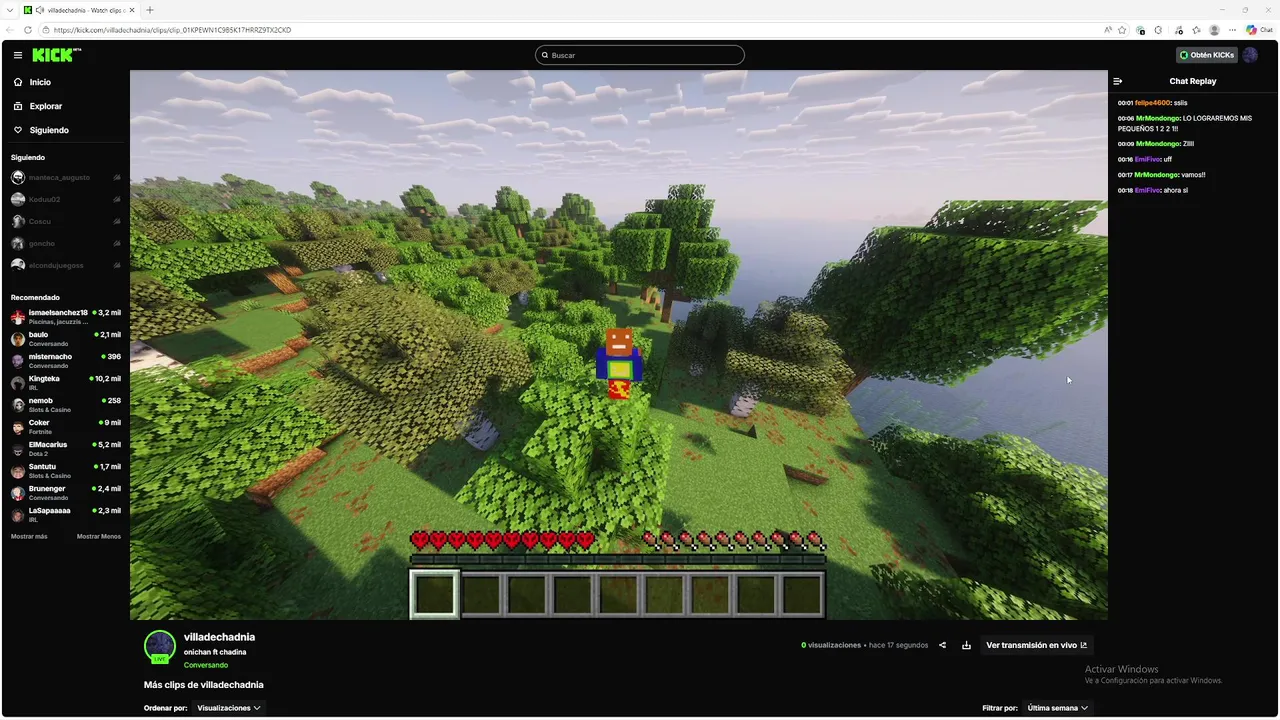The height and width of the screenshot is (720, 1280).
Task: Reload the page in browser
Action: tap(28, 30)
